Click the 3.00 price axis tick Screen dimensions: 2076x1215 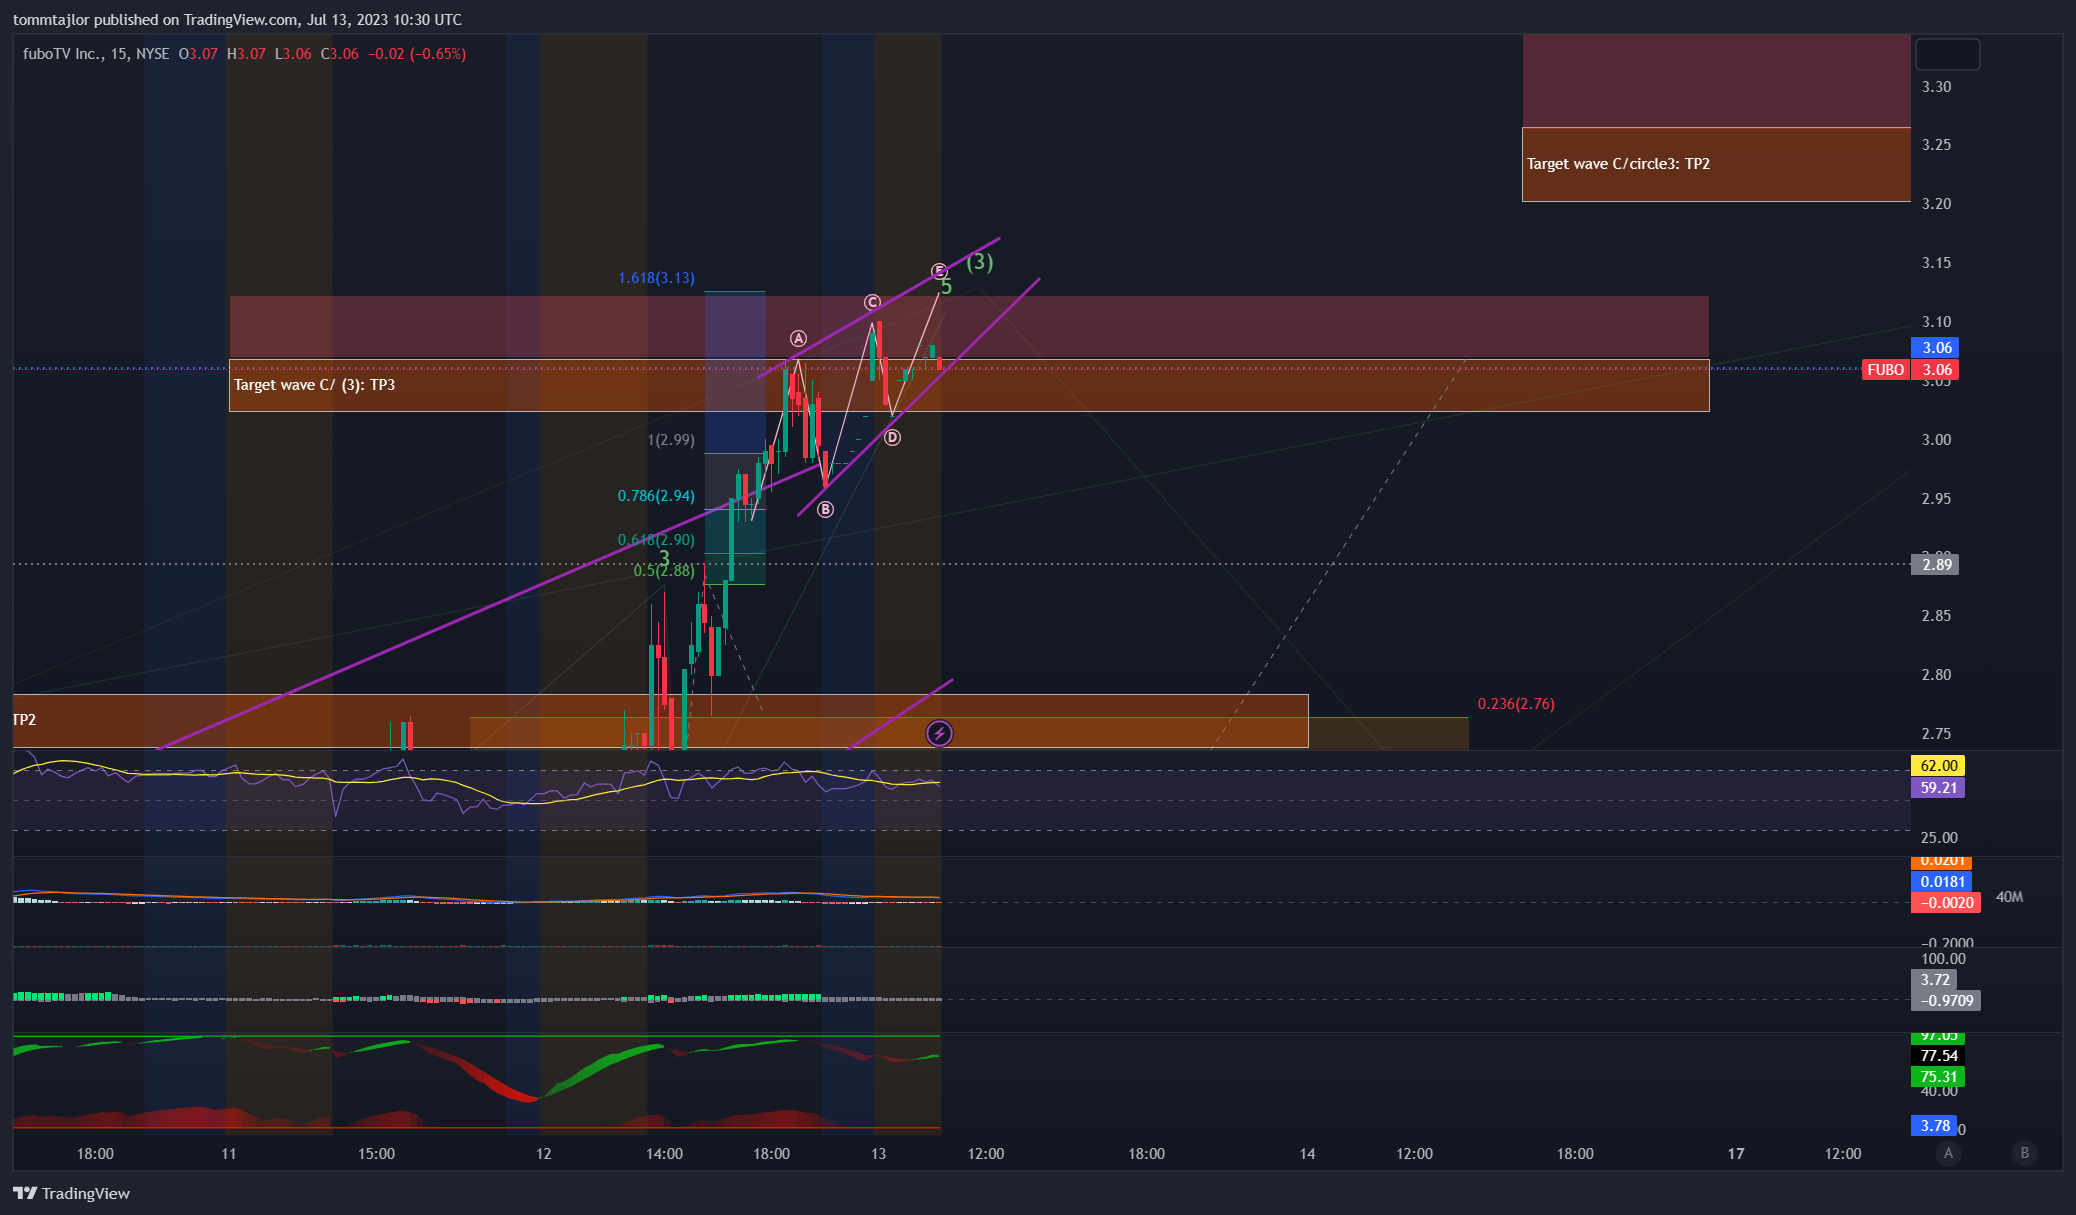(x=1936, y=440)
